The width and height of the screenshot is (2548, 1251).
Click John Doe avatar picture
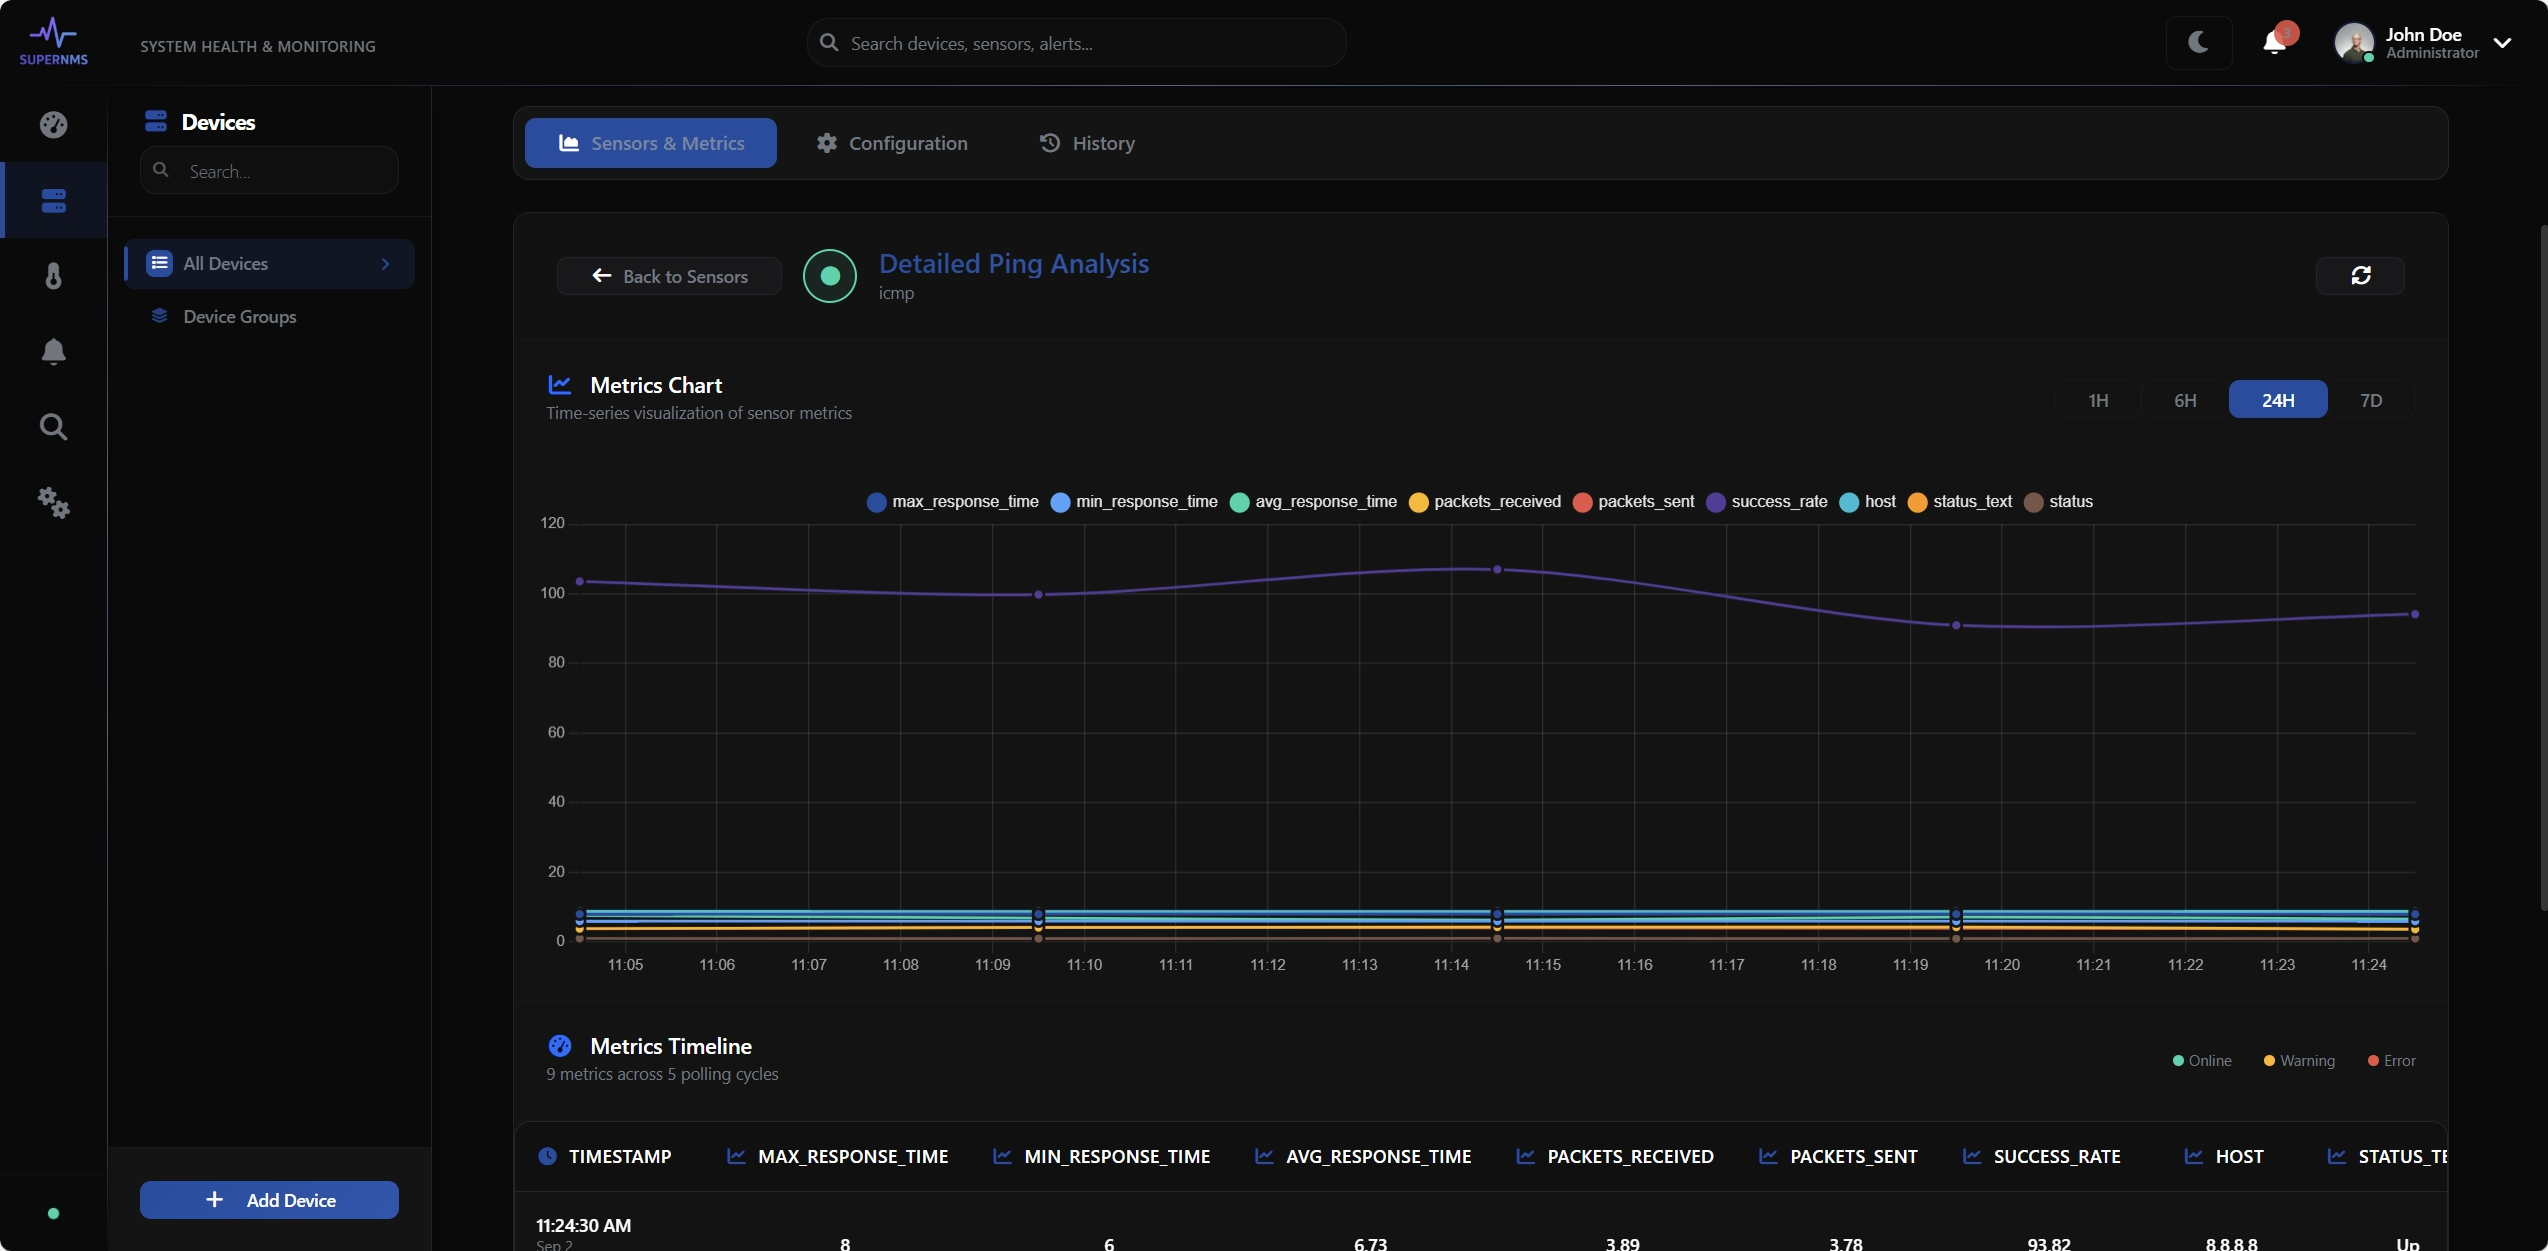click(x=2353, y=42)
